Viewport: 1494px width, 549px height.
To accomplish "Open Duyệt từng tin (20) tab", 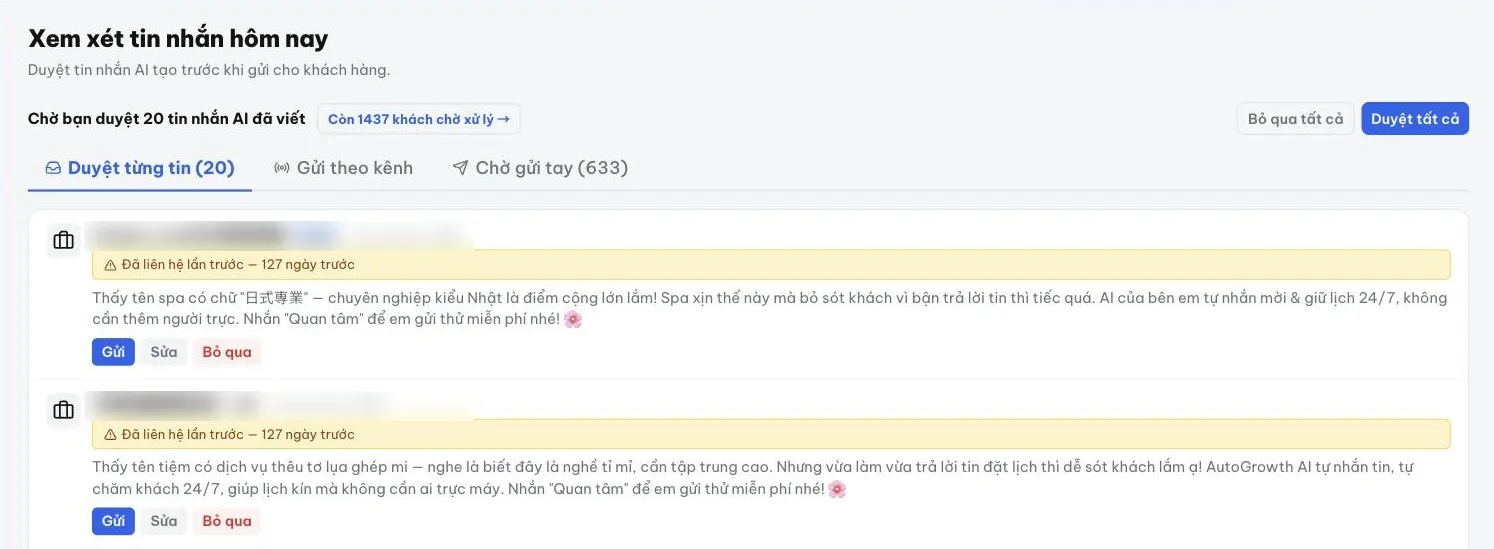I will tap(140, 168).
